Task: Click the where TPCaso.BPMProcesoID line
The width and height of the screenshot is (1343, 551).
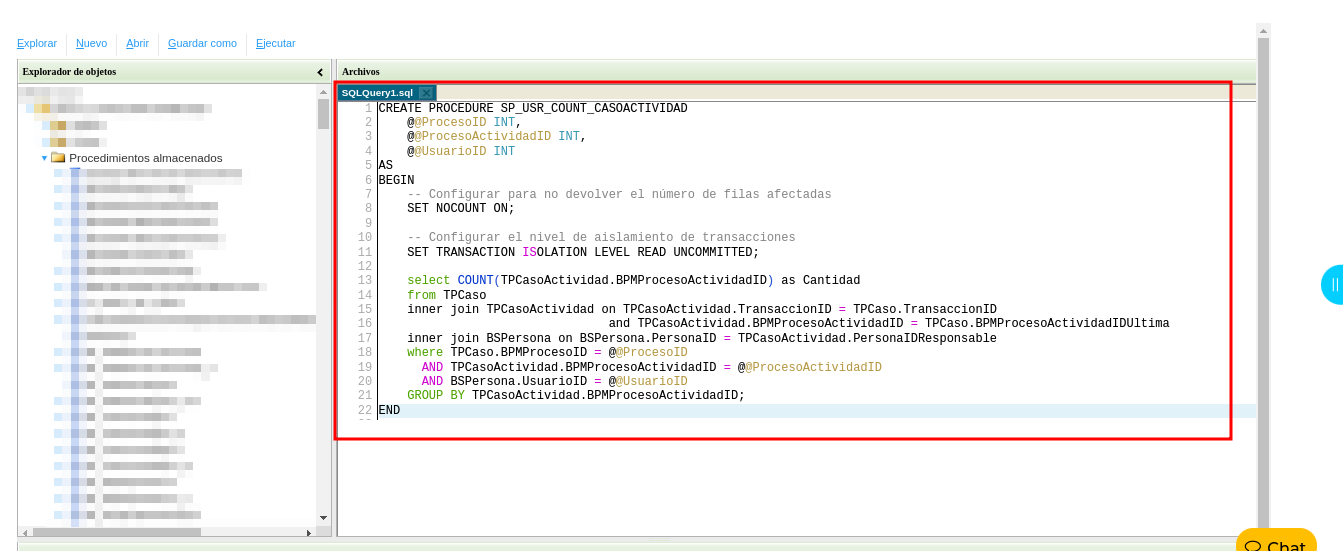Action: (547, 353)
